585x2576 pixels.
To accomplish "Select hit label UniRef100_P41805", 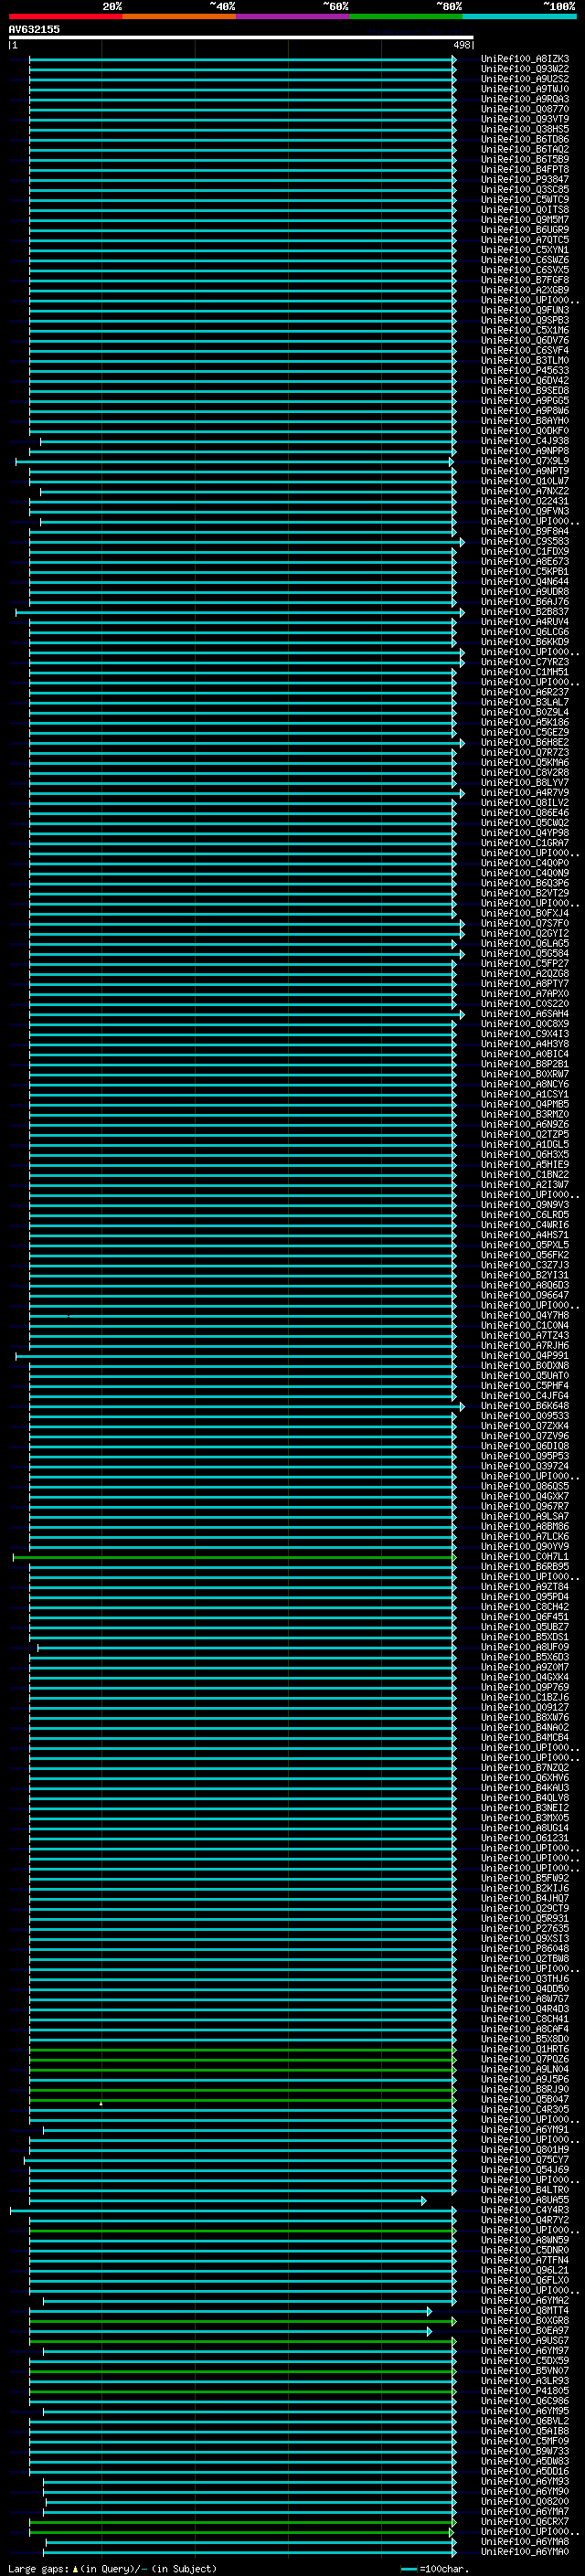I will point(525,2390).
